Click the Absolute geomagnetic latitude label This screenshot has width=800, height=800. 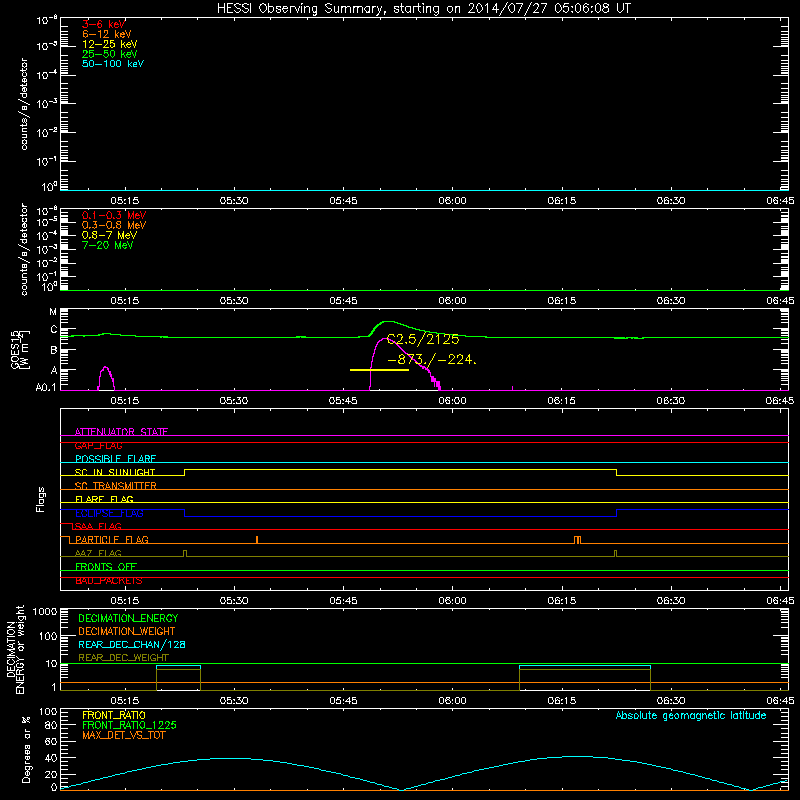(691, 715)
